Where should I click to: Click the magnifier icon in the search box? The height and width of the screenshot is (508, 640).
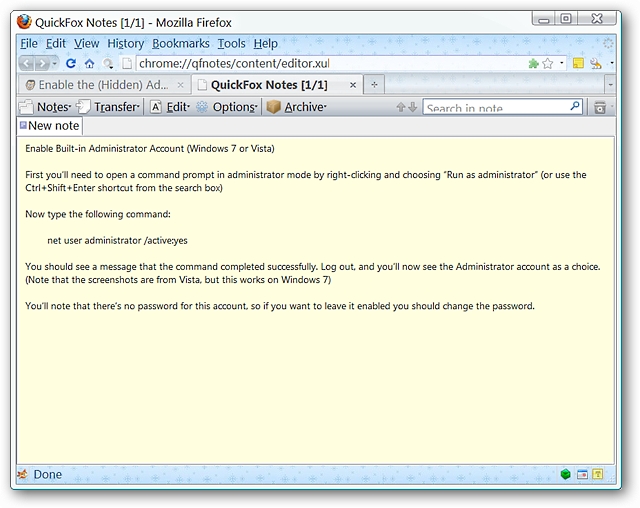(x=575, y=106)
